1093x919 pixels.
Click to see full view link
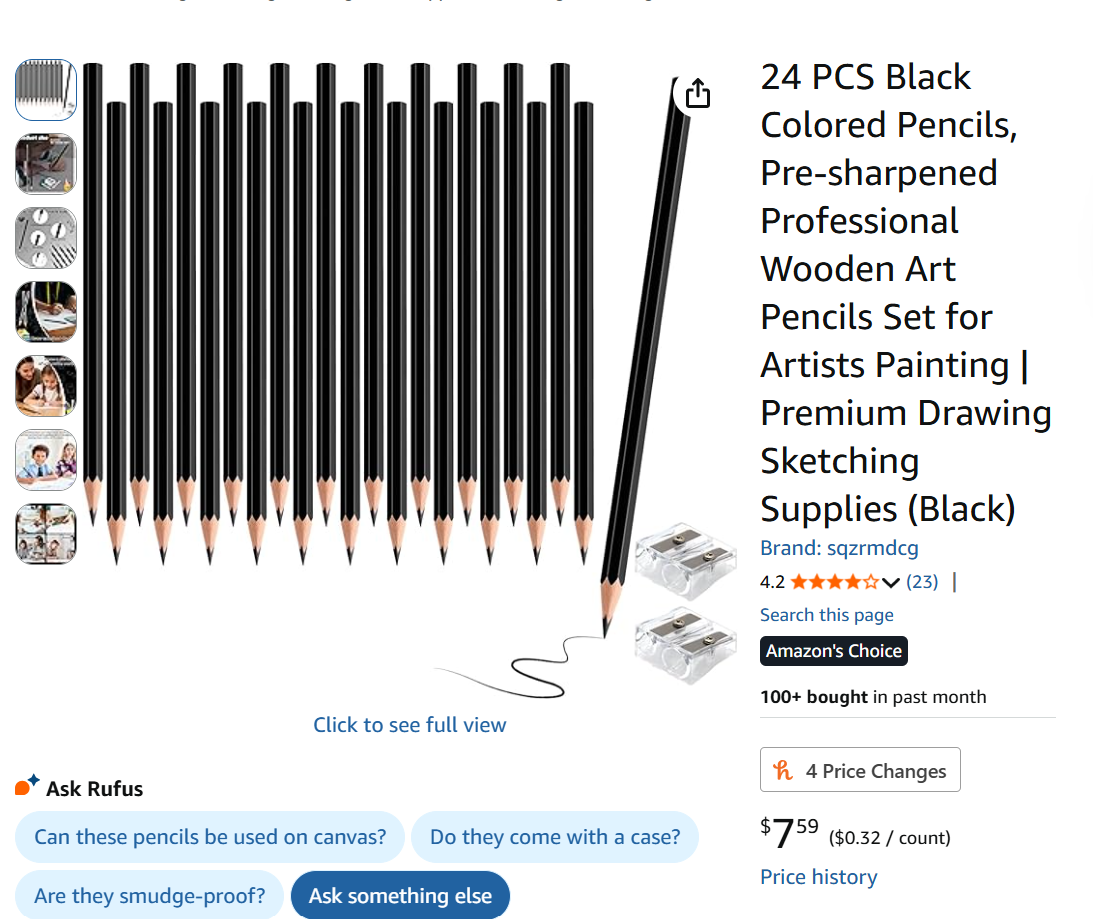(x=410, y=725)
